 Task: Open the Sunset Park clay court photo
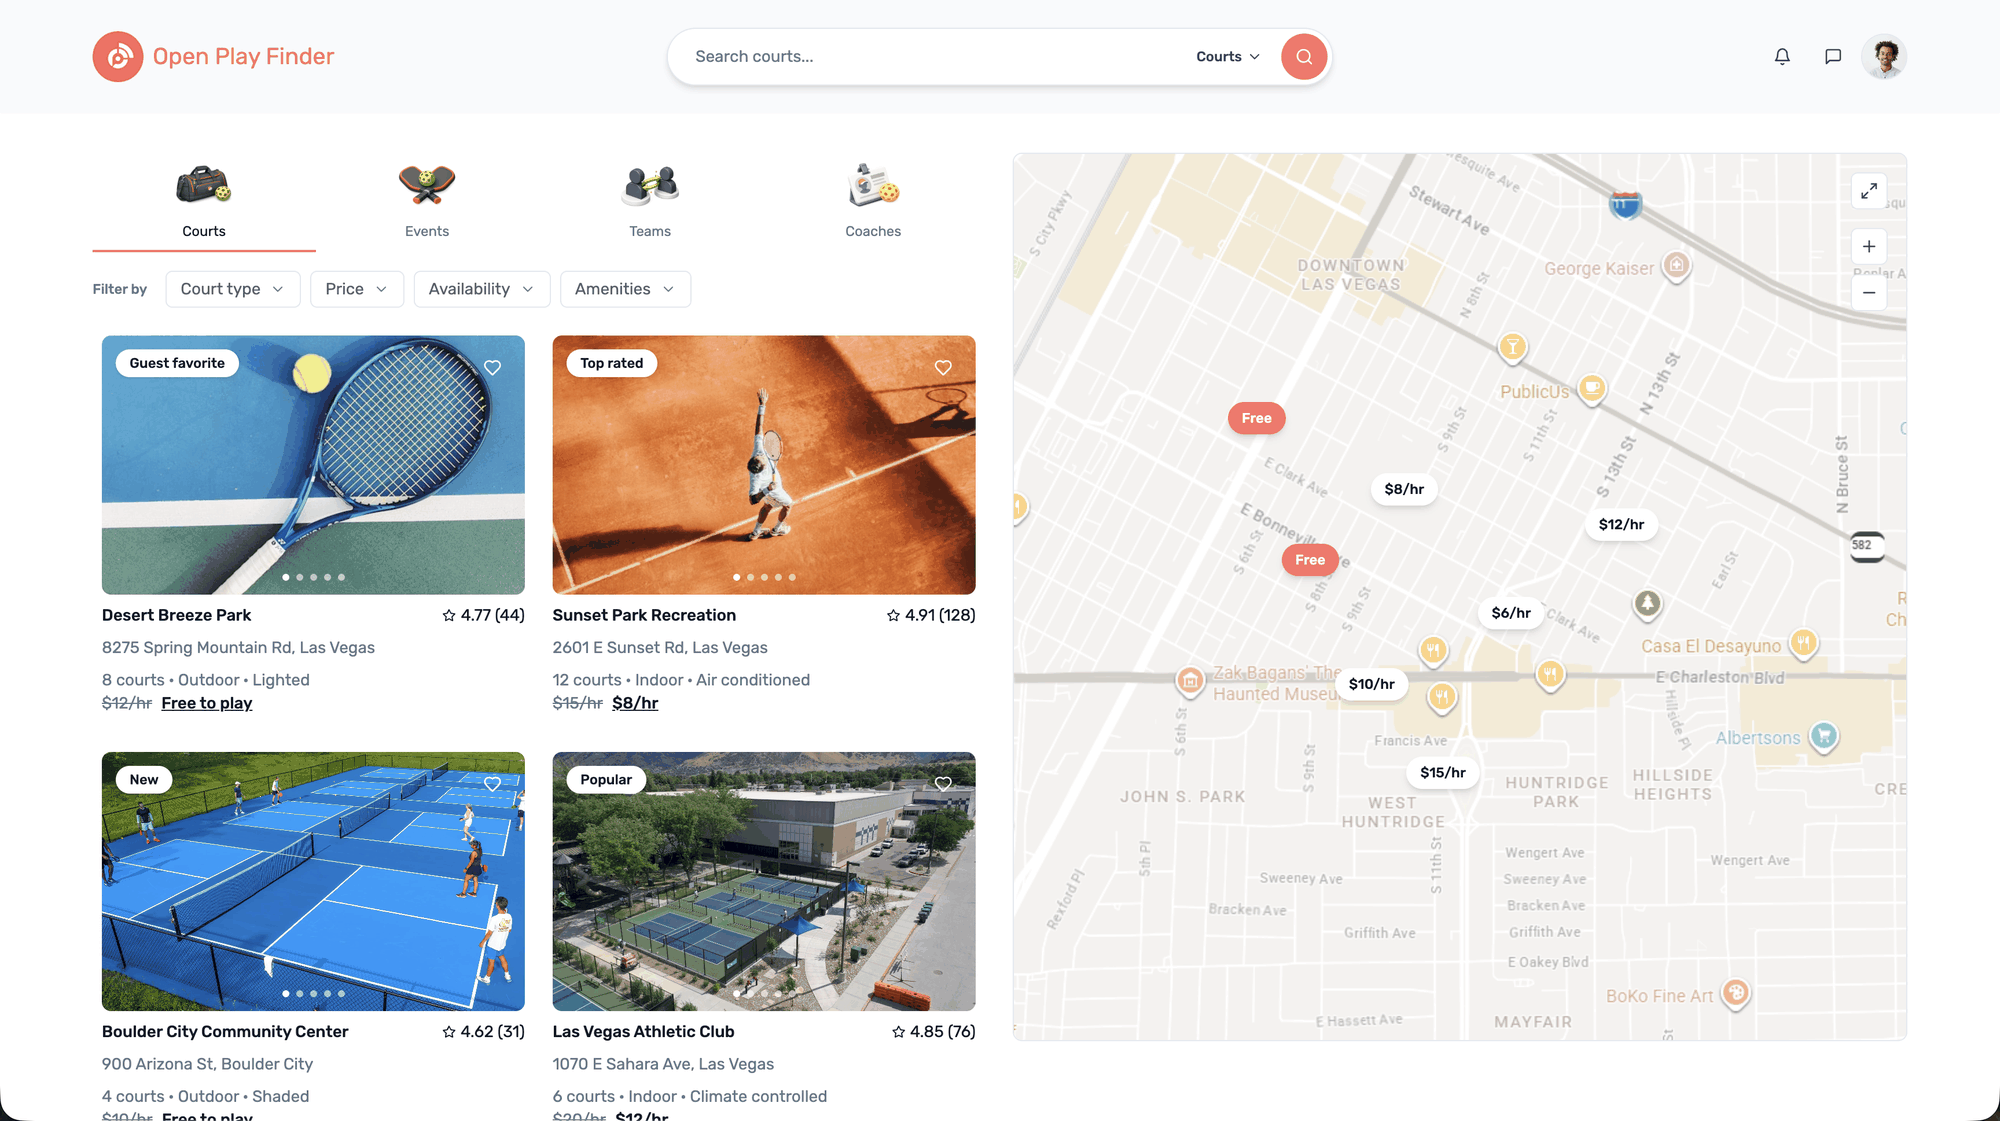[764, 465]
